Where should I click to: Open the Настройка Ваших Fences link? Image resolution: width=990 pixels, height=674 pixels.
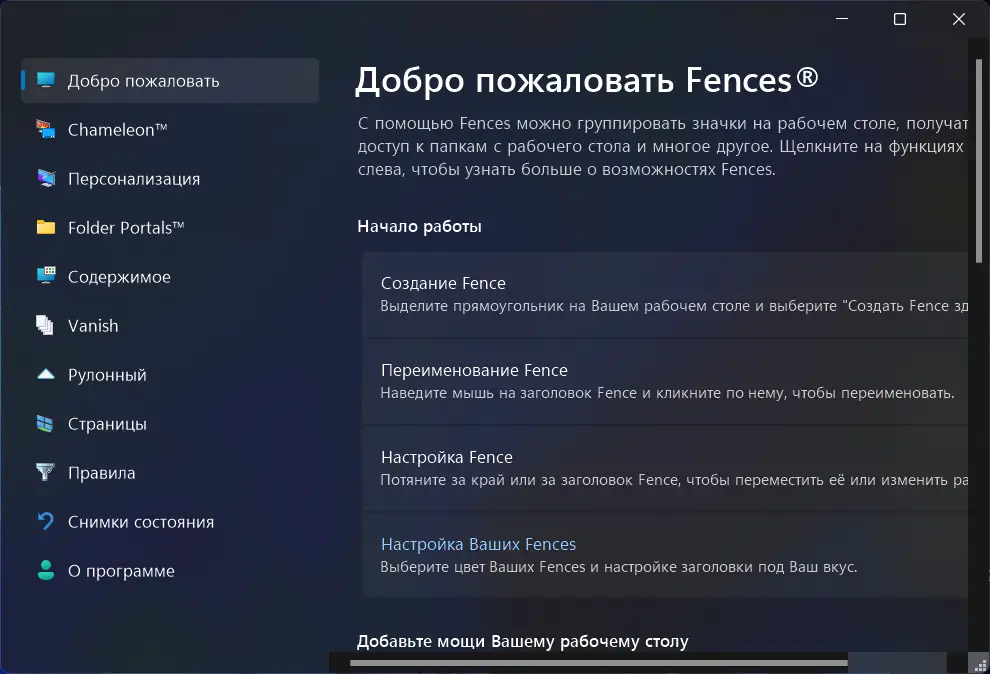pyautogui.click(x=478, y=544)
